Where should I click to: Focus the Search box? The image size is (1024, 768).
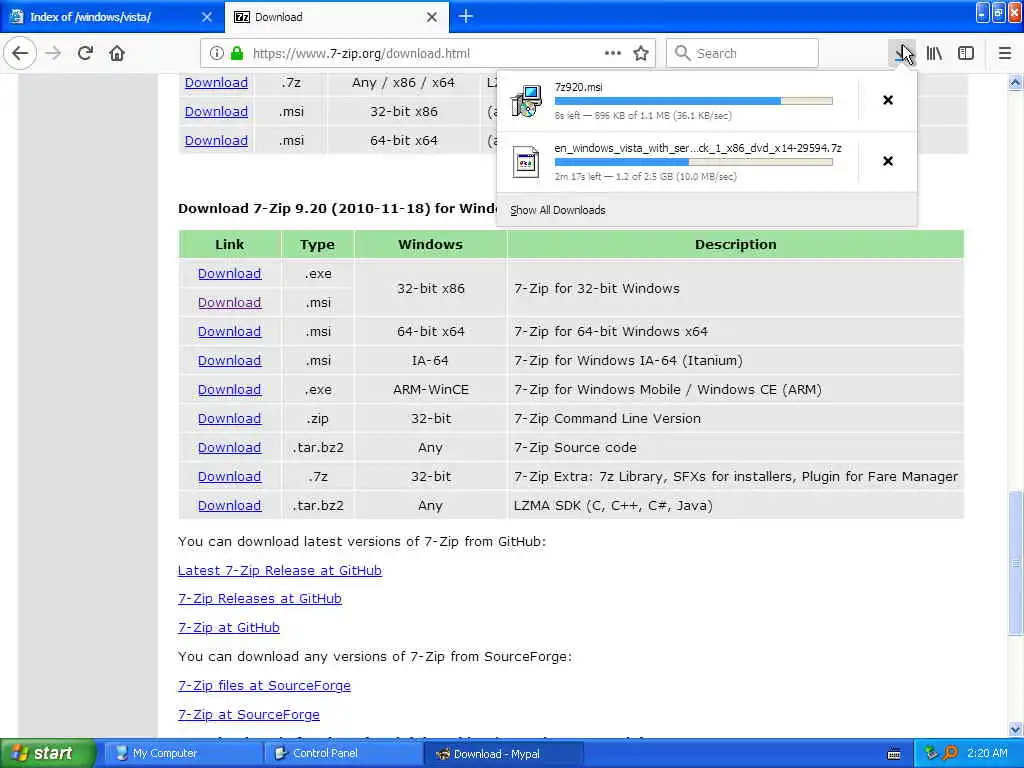(742, 54)
